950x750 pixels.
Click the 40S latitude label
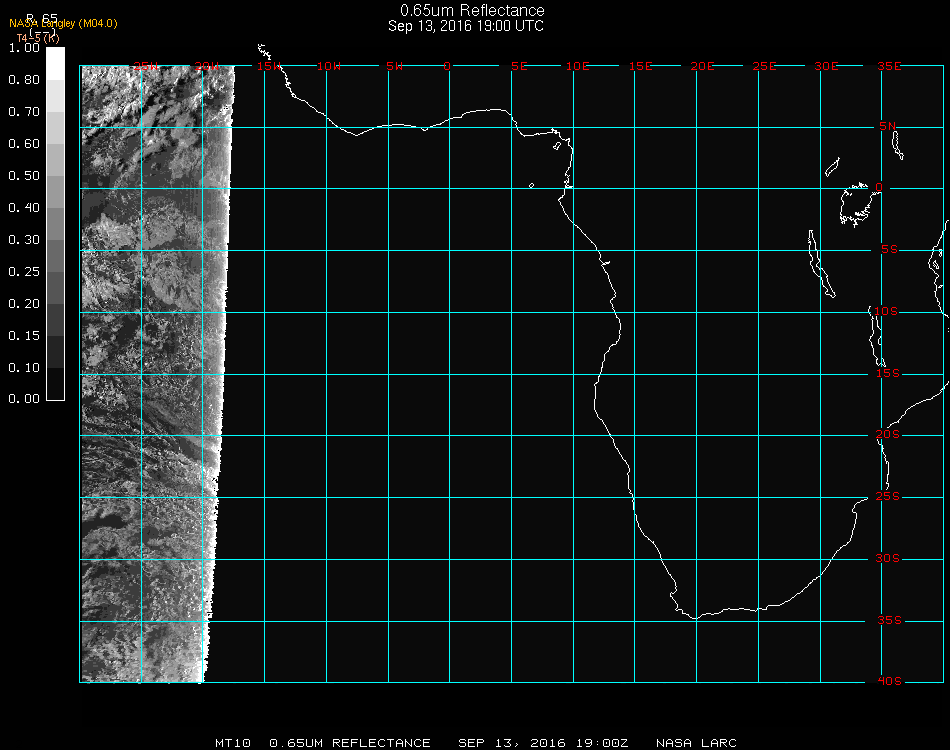[x=888, y=681]
